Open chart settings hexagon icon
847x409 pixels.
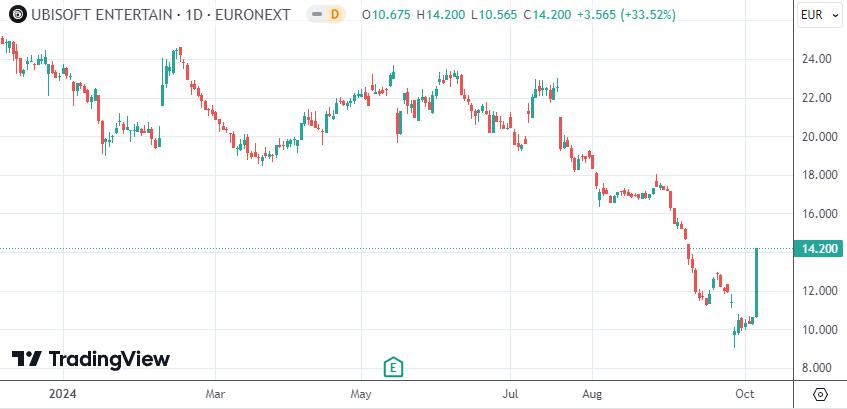[x=819, y=393]
